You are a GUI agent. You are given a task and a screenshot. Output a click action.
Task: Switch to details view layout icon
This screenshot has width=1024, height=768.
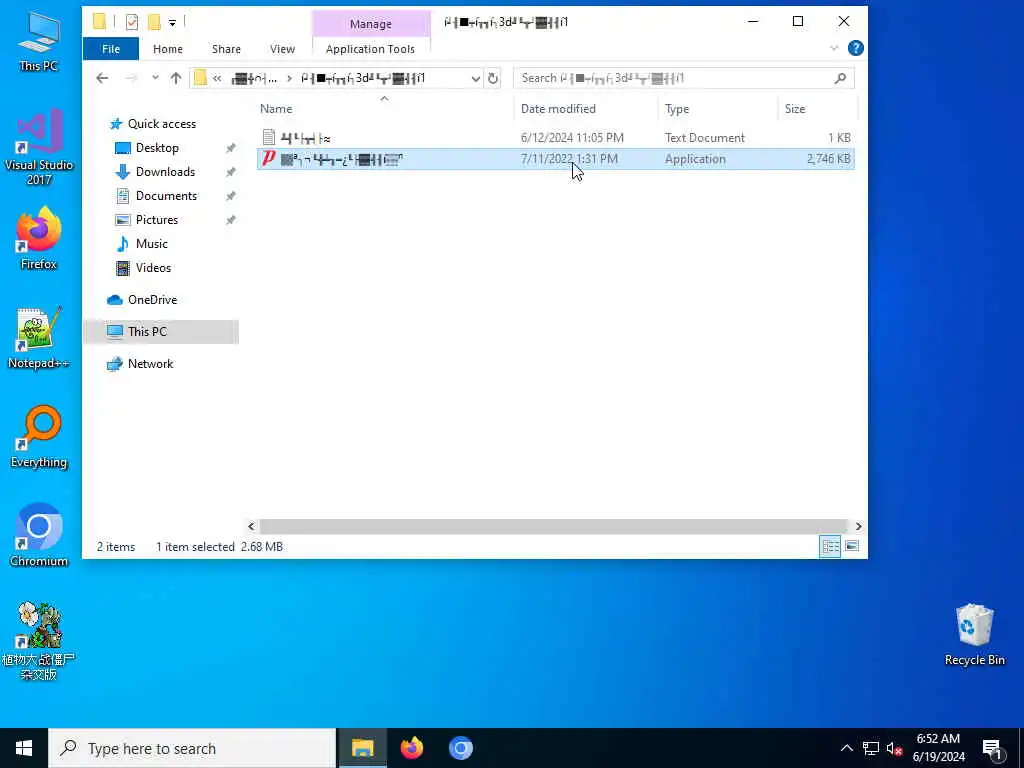point(830,546)
